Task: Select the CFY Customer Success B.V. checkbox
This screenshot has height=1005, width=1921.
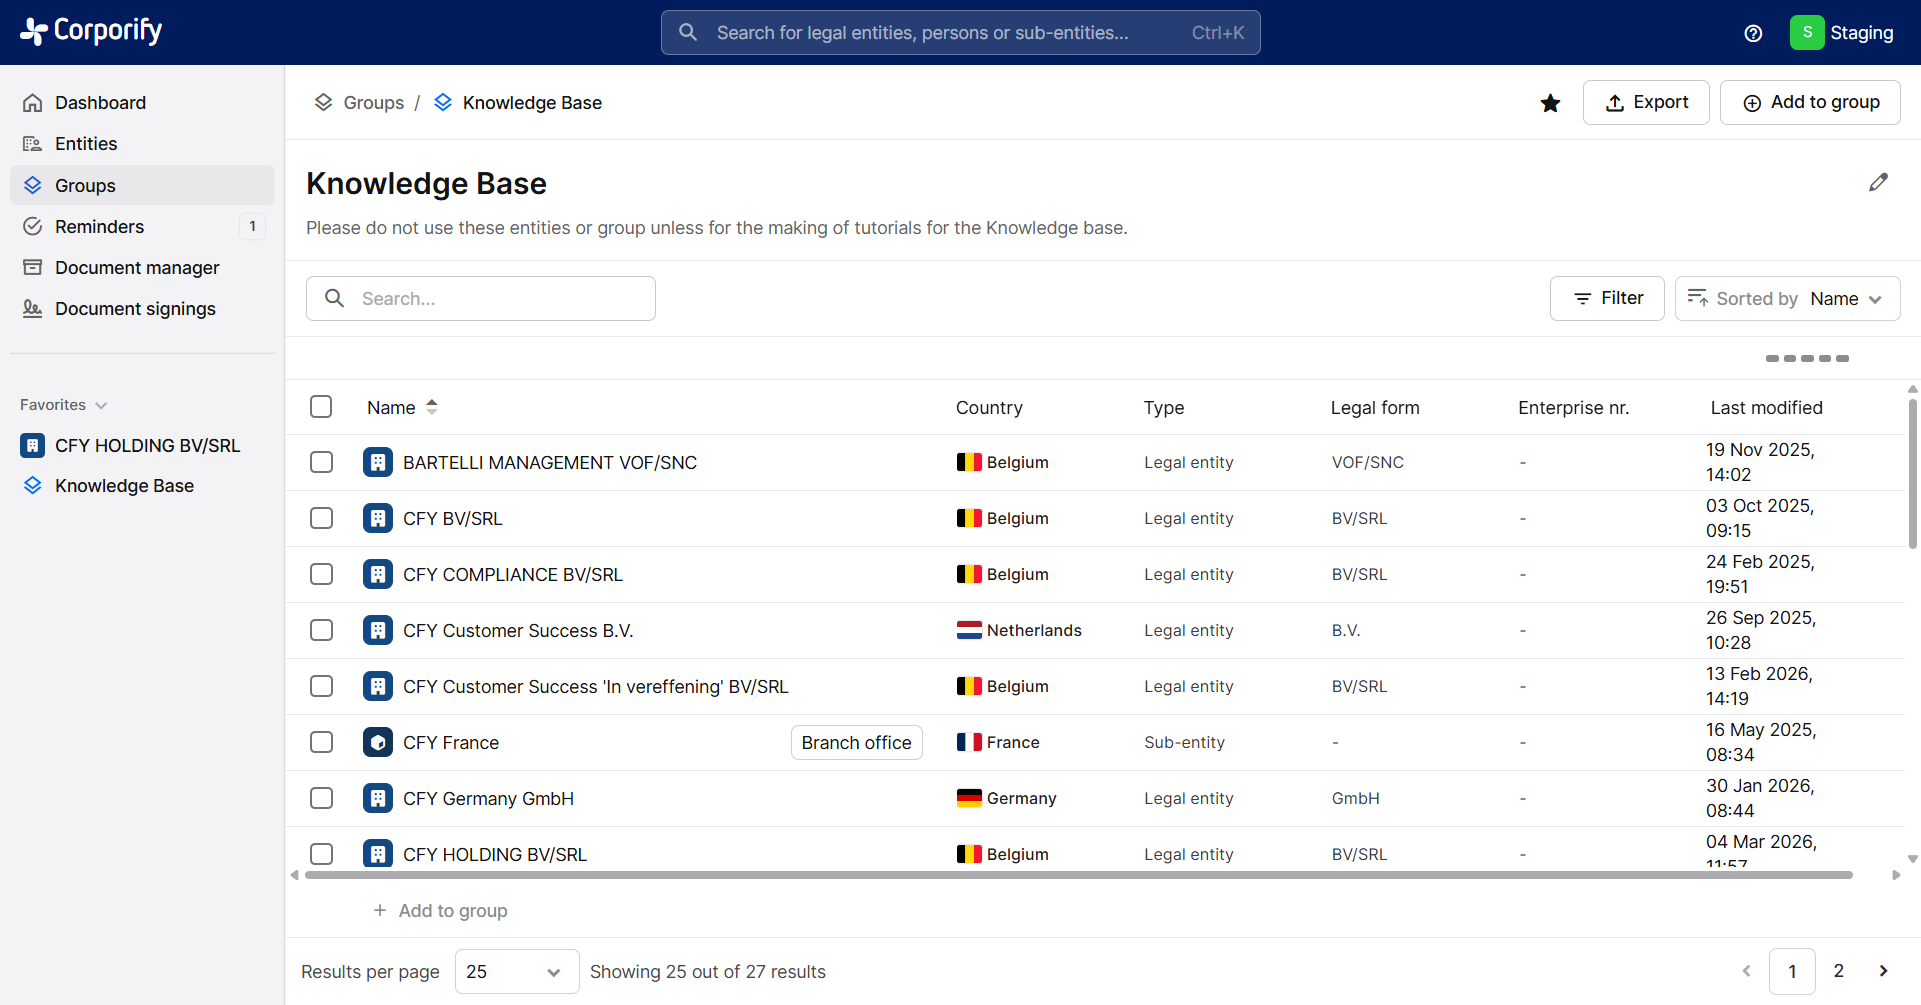Action: click(x=321, y=630)
